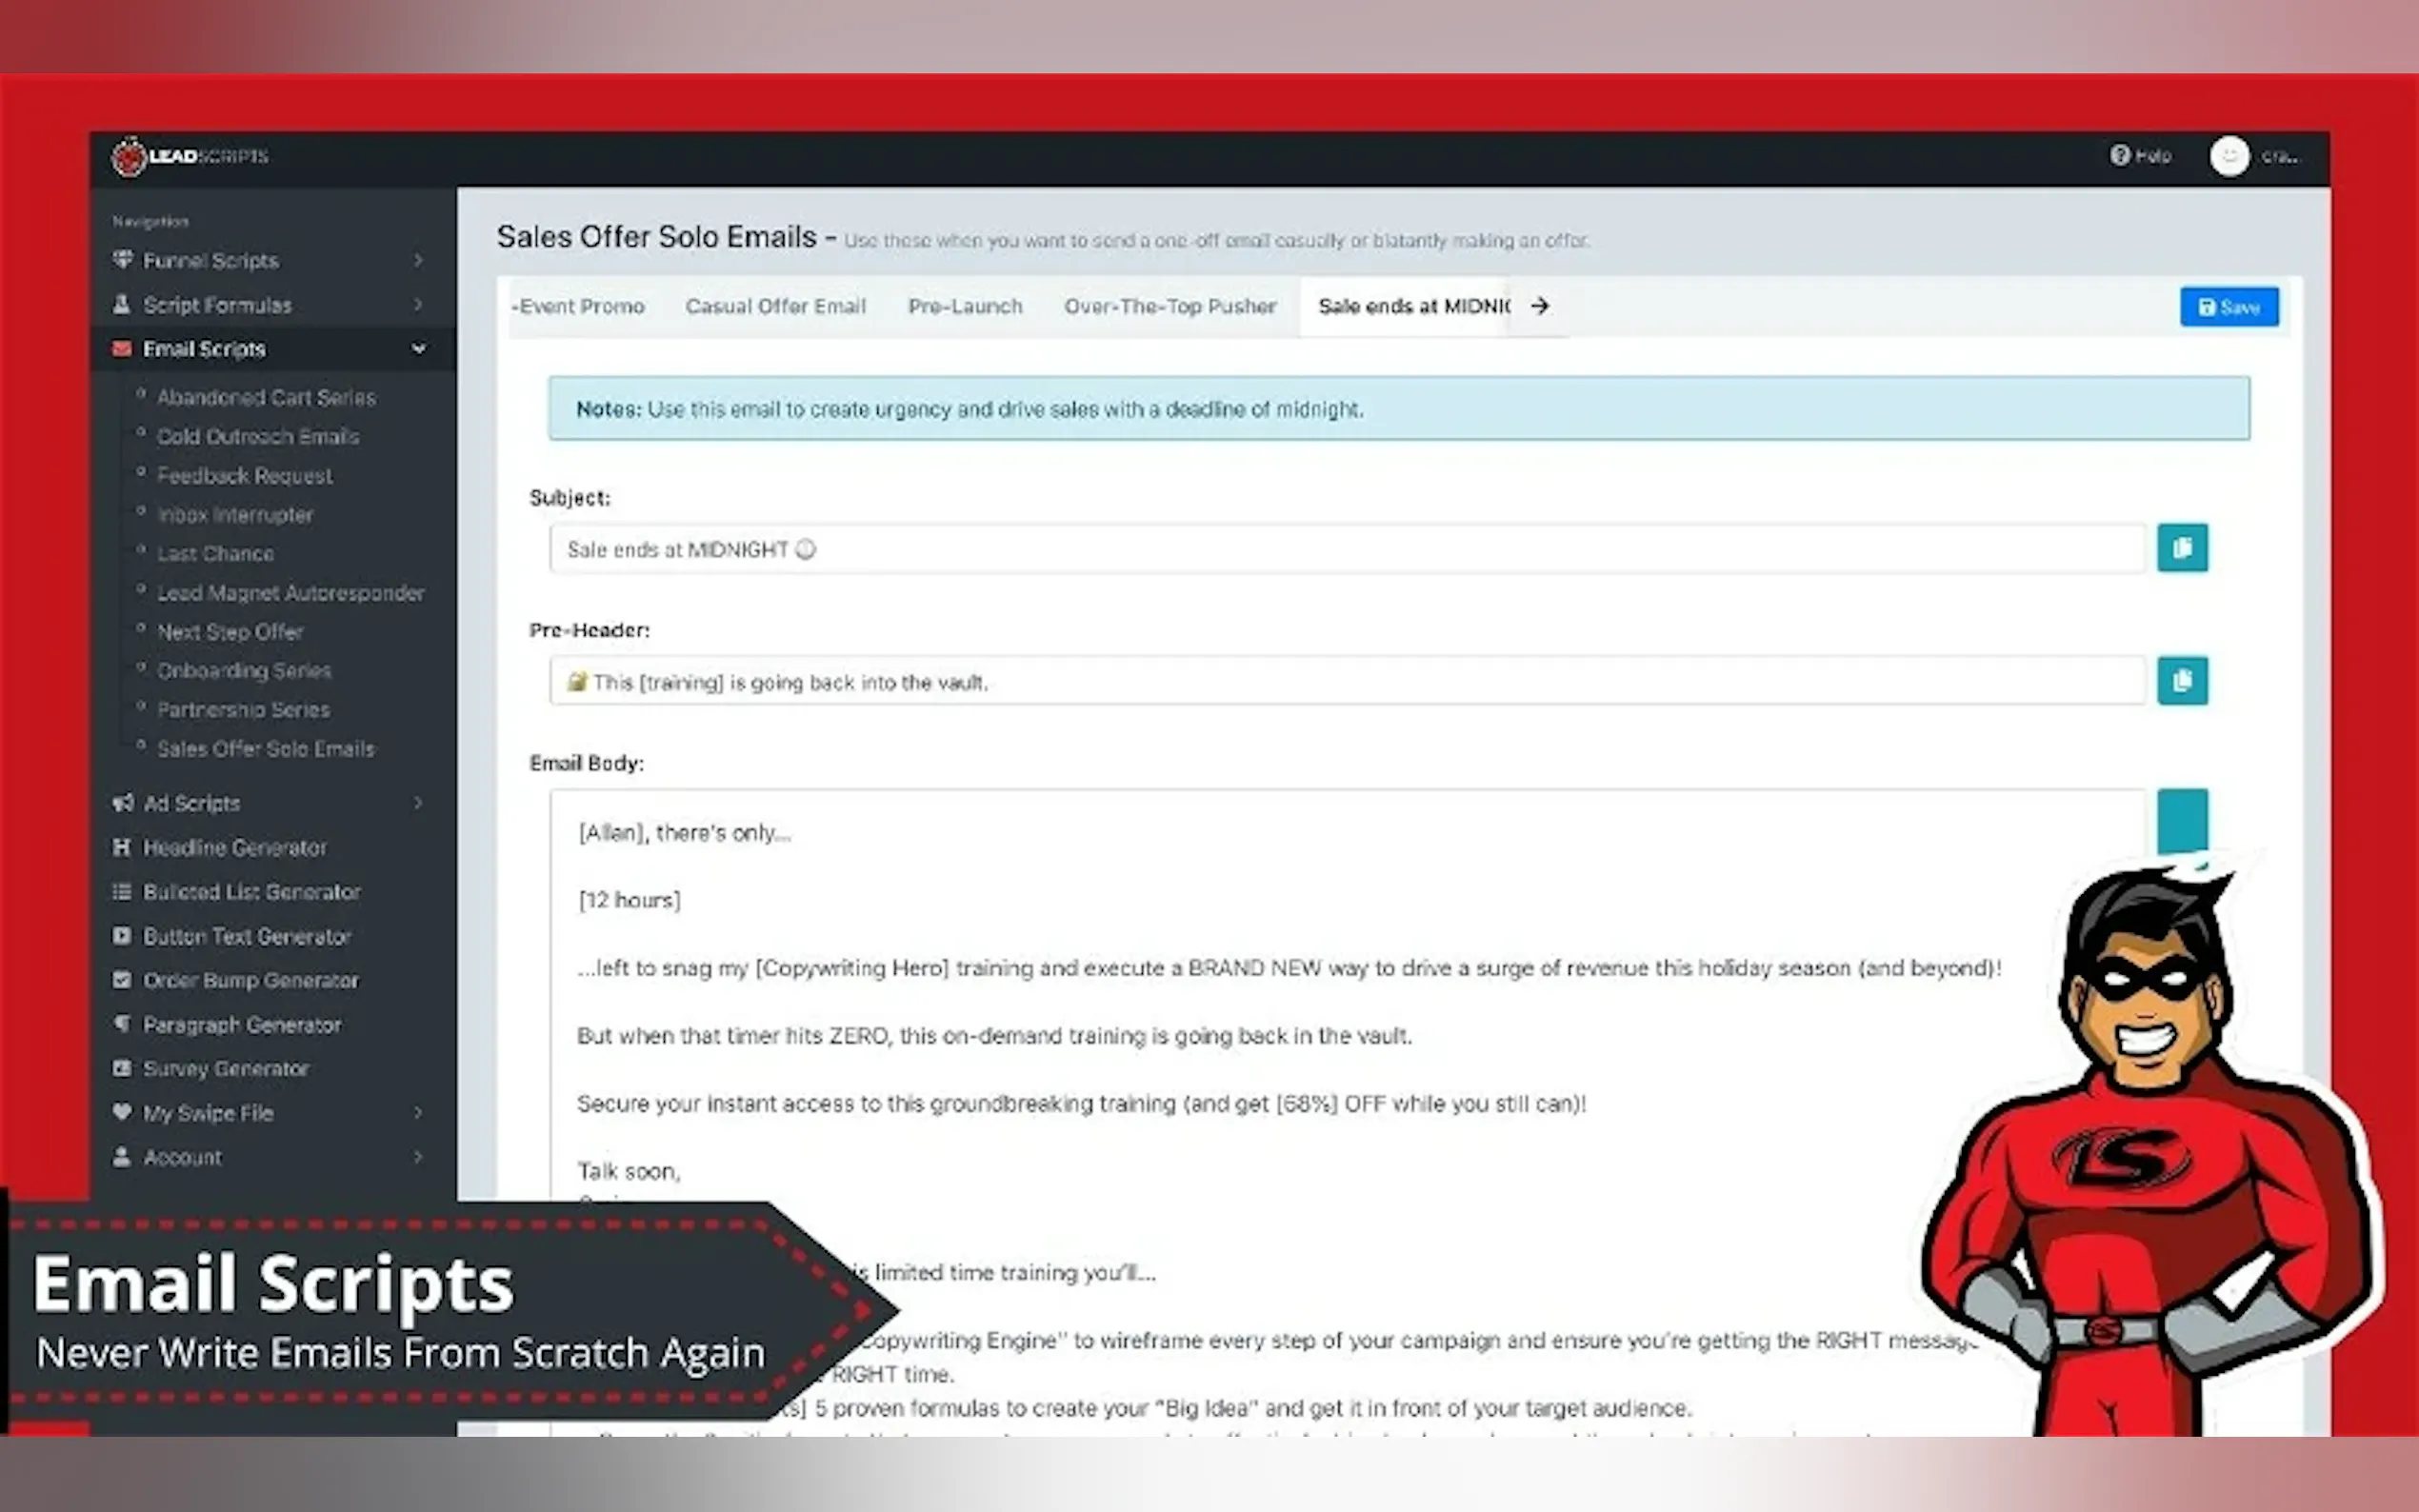Viewport: 2419px width, 1512px height.
Task: Expand the Script Formulas submenu
Action: coord(418,304)
